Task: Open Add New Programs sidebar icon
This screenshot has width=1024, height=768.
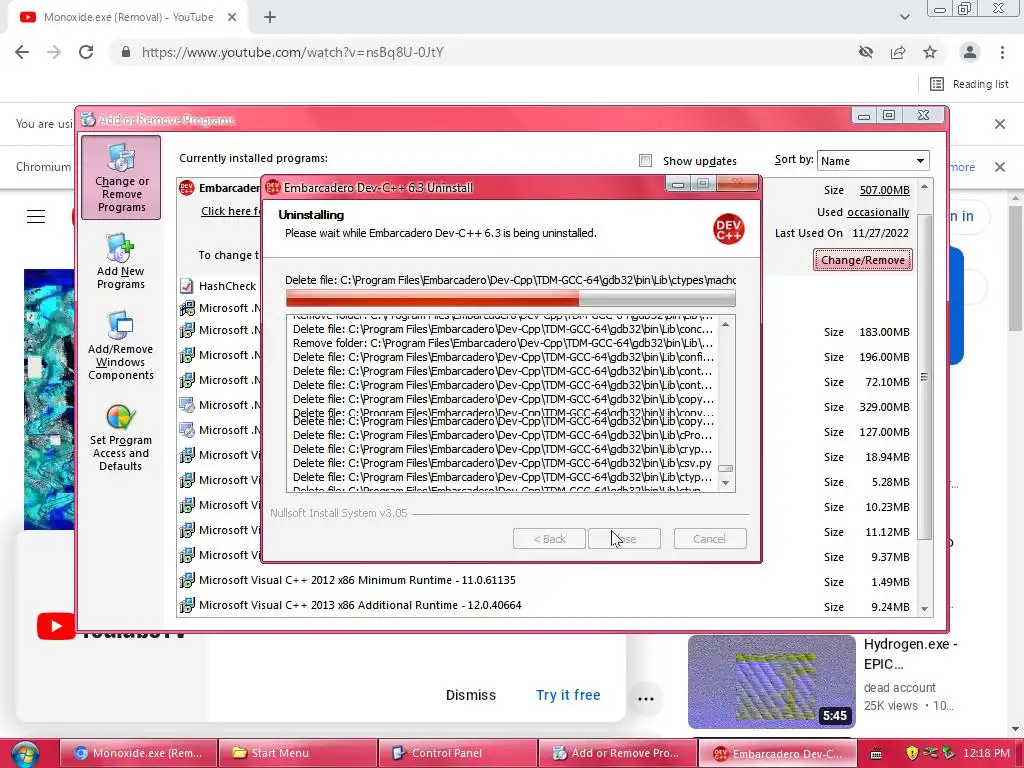Action: click(120, 261)
